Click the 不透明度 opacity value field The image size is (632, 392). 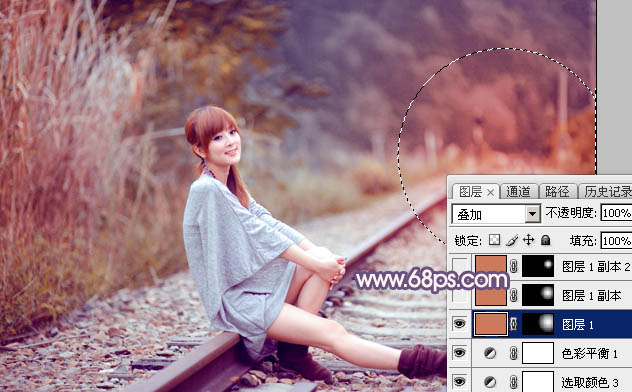click(616, 213)
